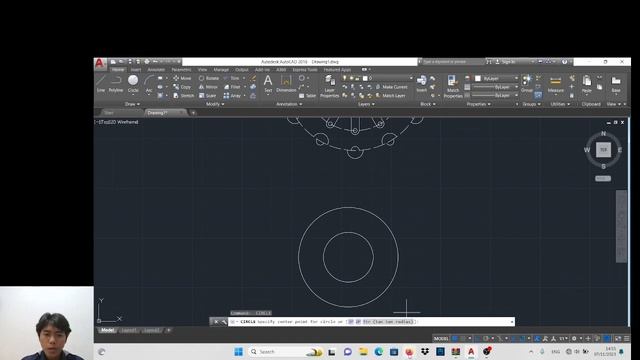Close the command line with X
This screenshot has height=360, width=640.
coord(216,322)
